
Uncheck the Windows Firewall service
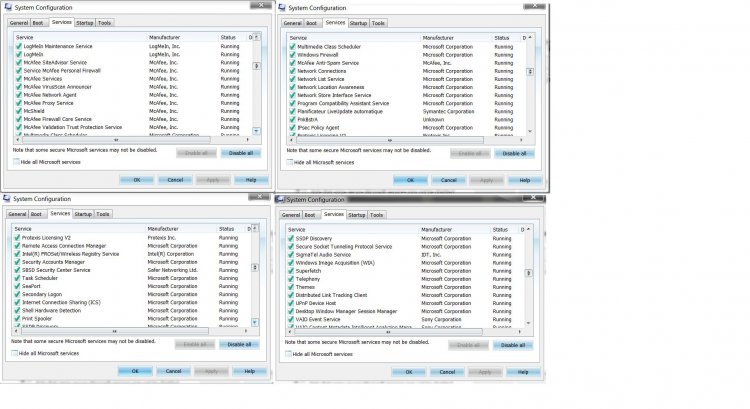292,55
